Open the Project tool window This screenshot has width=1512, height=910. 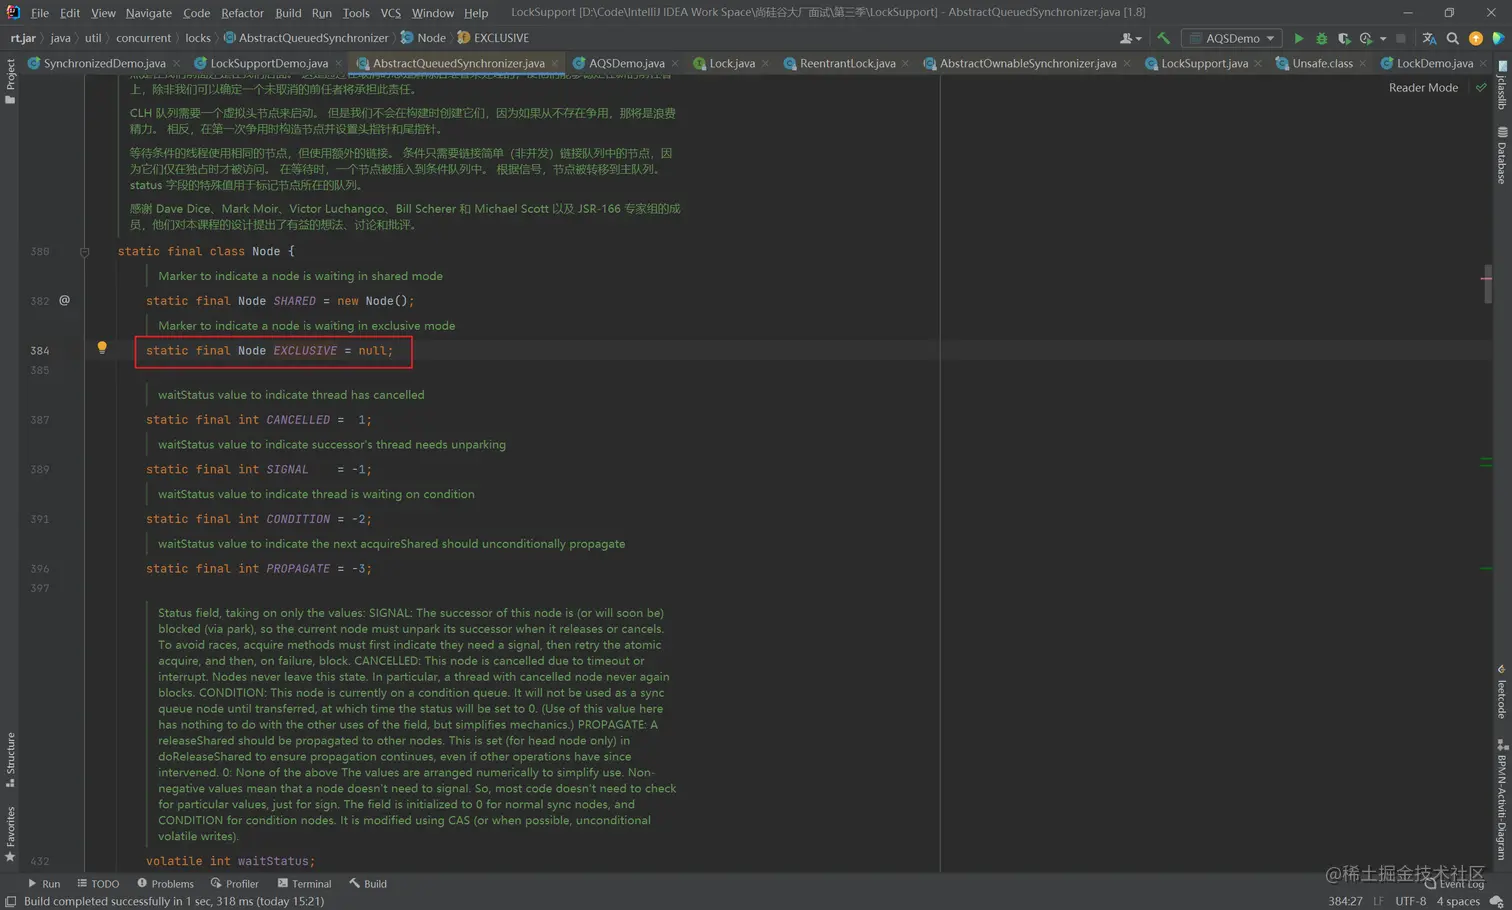tap(10, 82)
